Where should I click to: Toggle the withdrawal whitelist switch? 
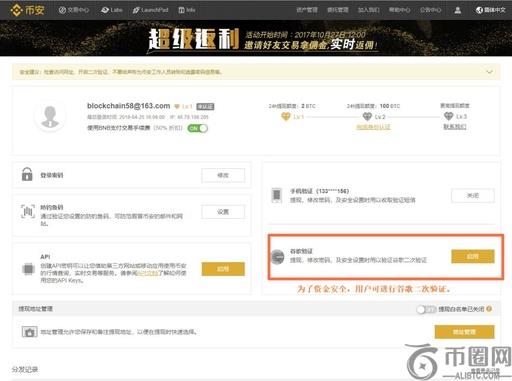426,309
